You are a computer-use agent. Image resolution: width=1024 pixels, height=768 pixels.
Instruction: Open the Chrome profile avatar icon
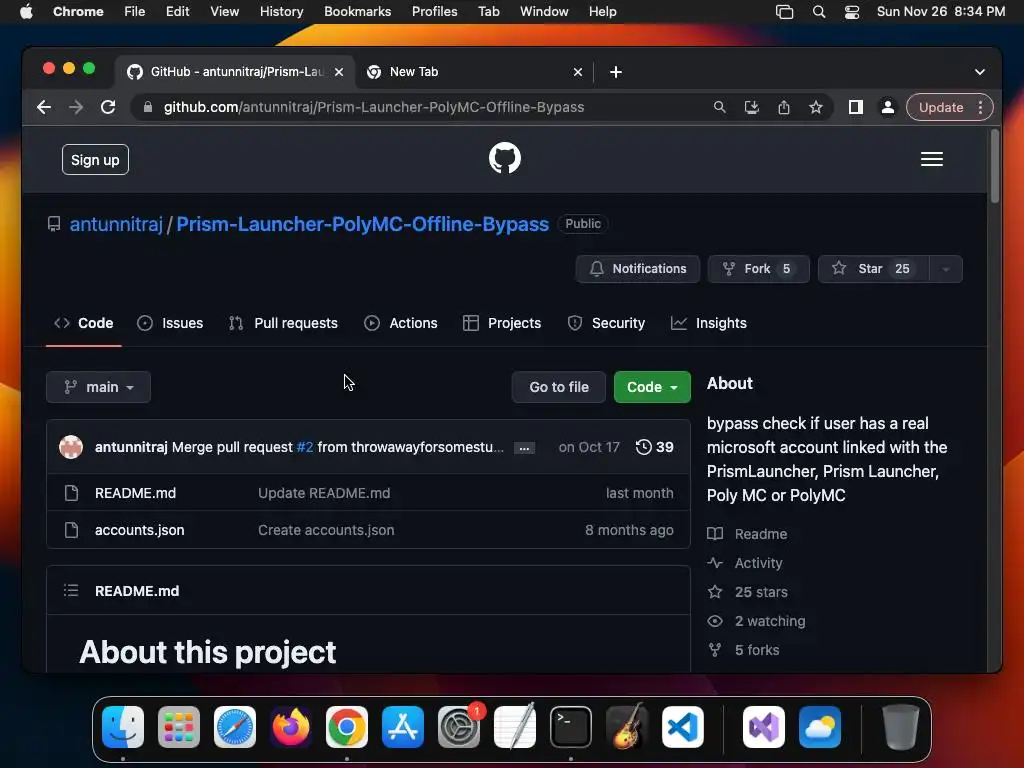[888, 107]
